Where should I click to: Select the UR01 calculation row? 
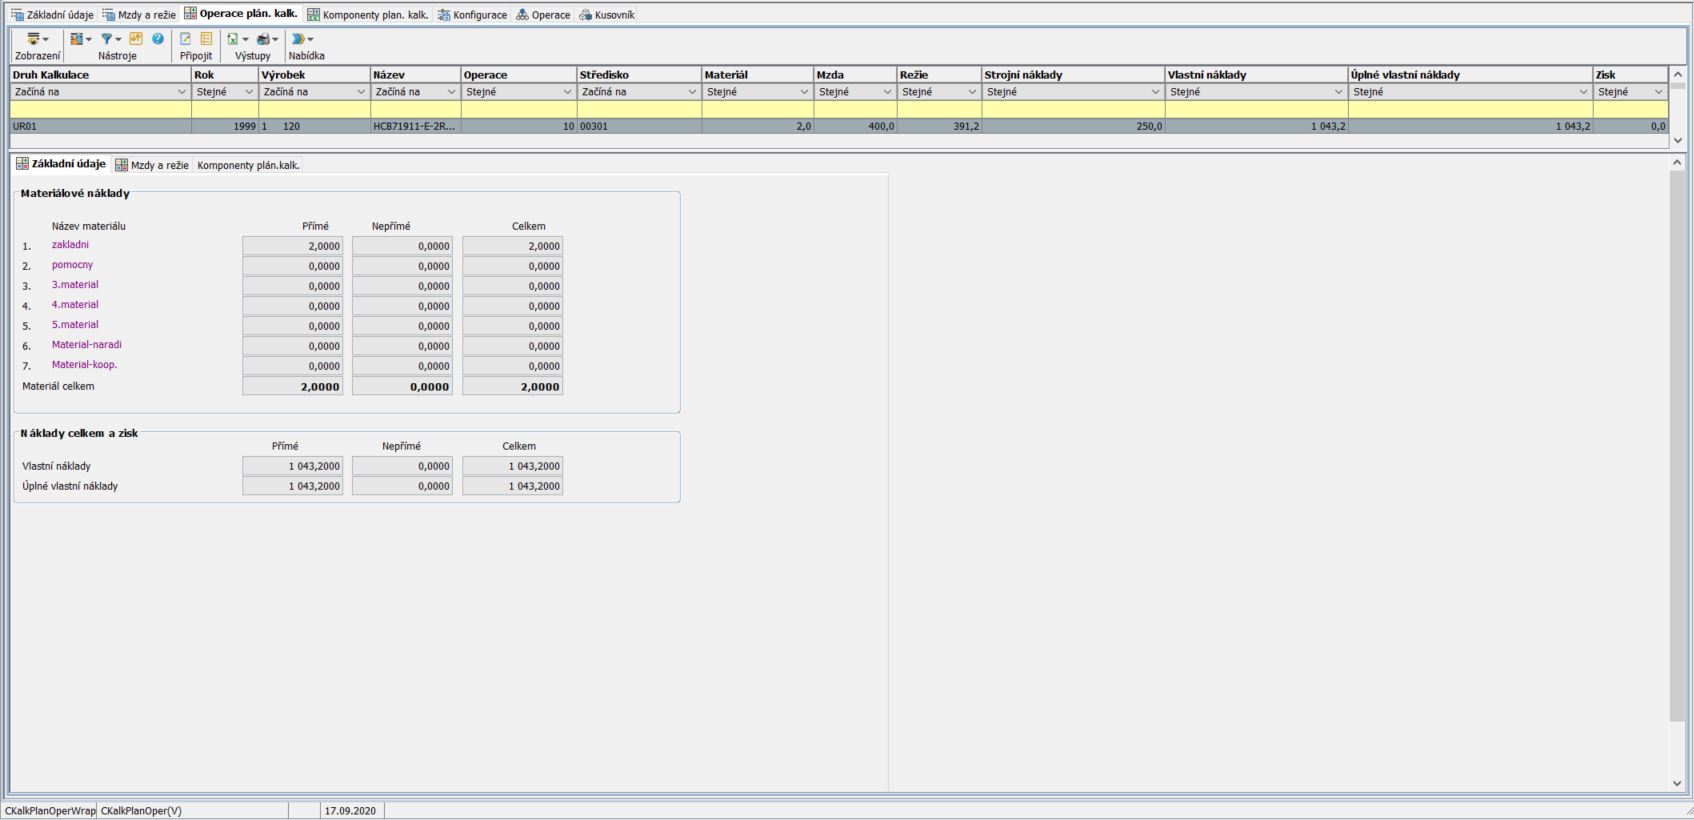point(100,127)
